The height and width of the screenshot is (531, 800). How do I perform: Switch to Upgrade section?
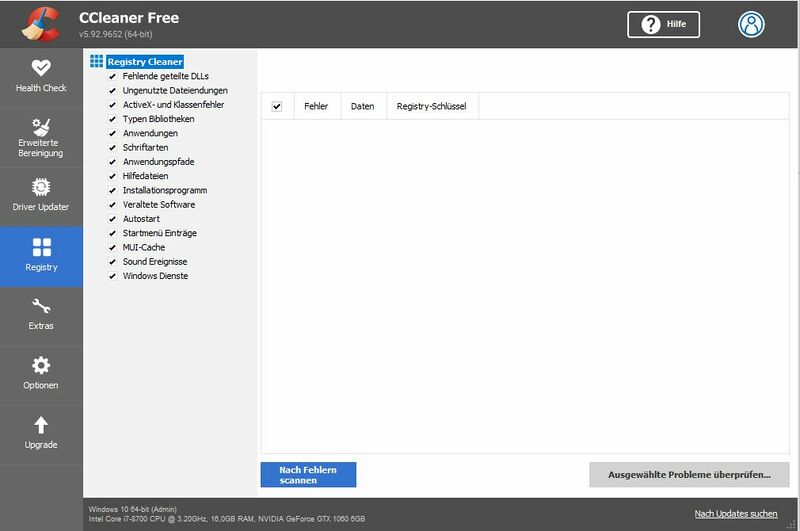pos(41,435)
